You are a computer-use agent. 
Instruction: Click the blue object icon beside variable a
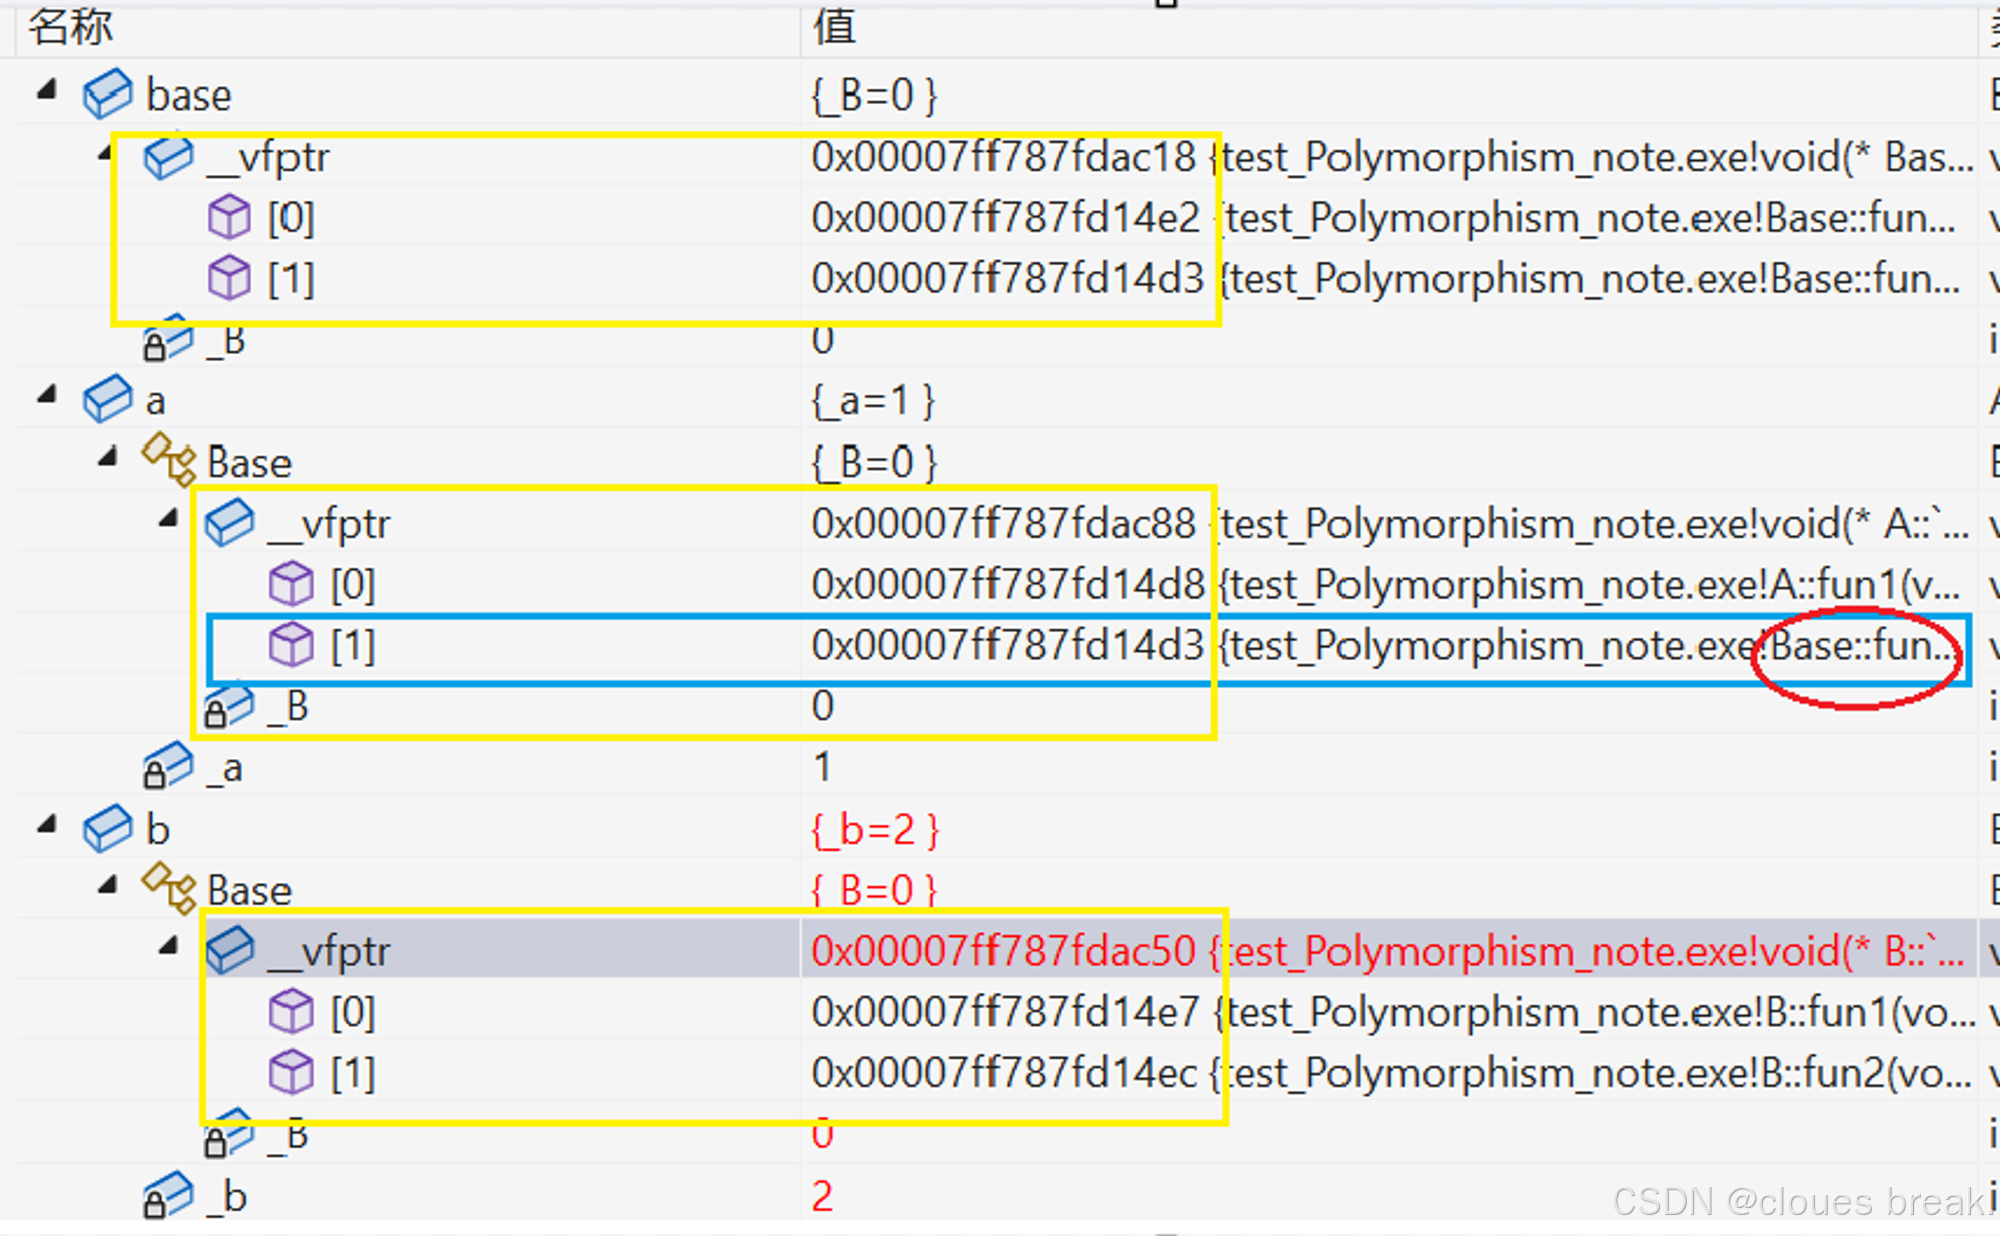tap(107, 400)
